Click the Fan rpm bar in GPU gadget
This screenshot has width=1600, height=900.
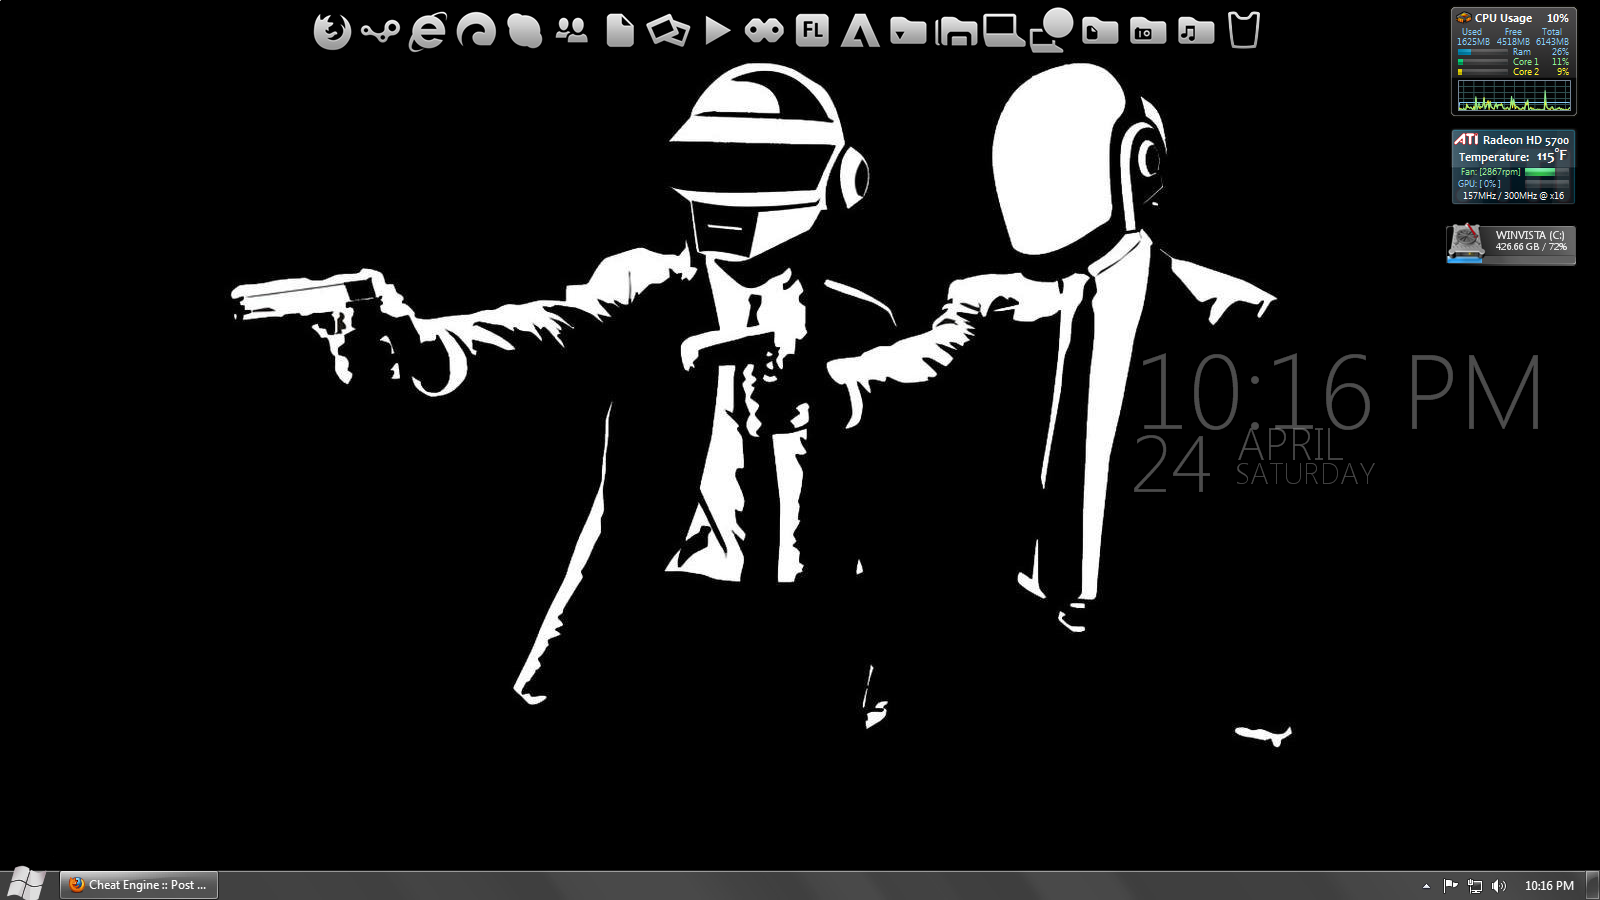pos(1546,172)
